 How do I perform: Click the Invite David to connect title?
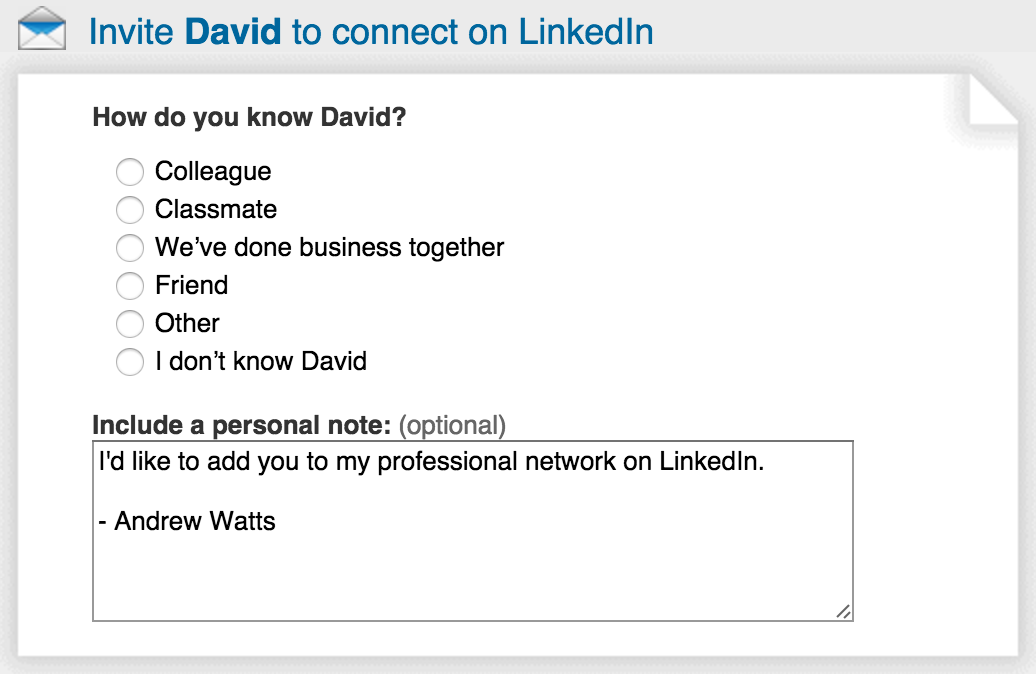(371, 32)
